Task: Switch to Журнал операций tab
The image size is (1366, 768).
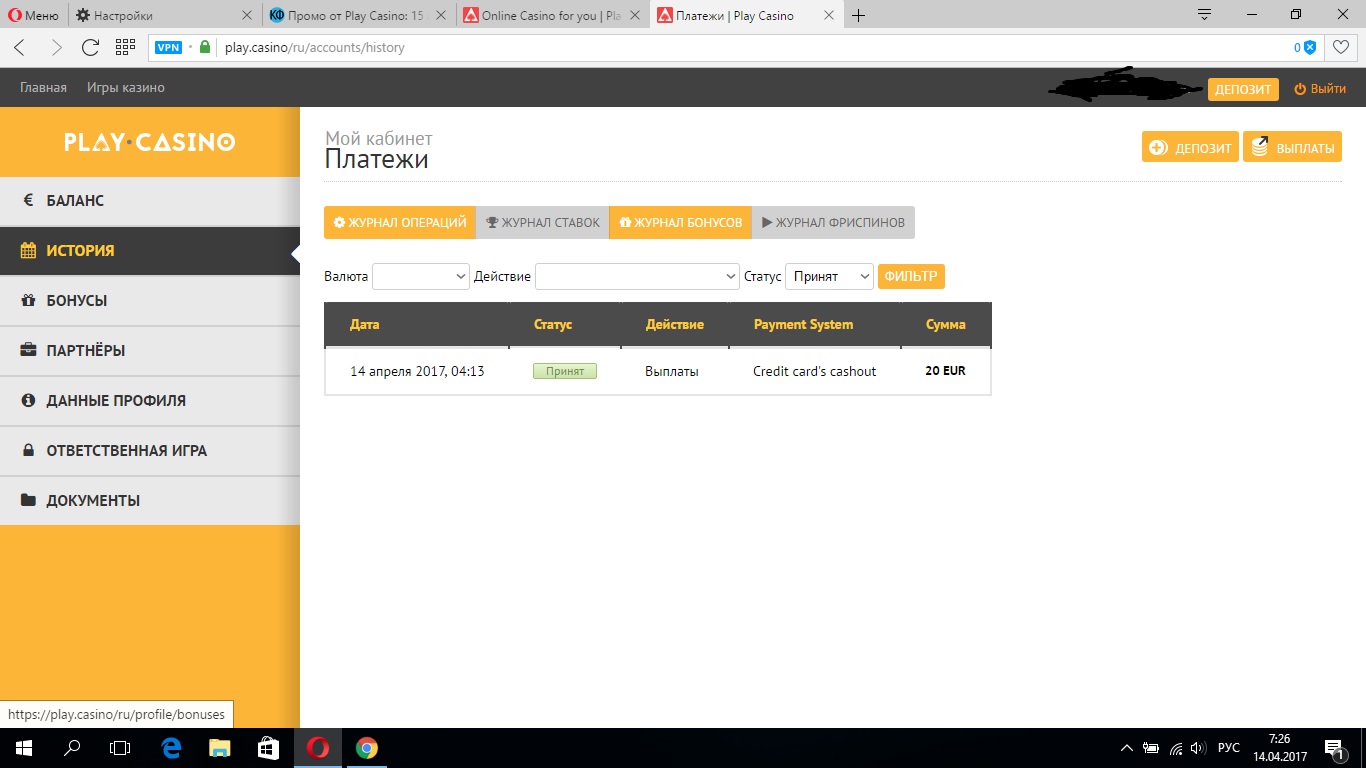Action: [400, 222]
